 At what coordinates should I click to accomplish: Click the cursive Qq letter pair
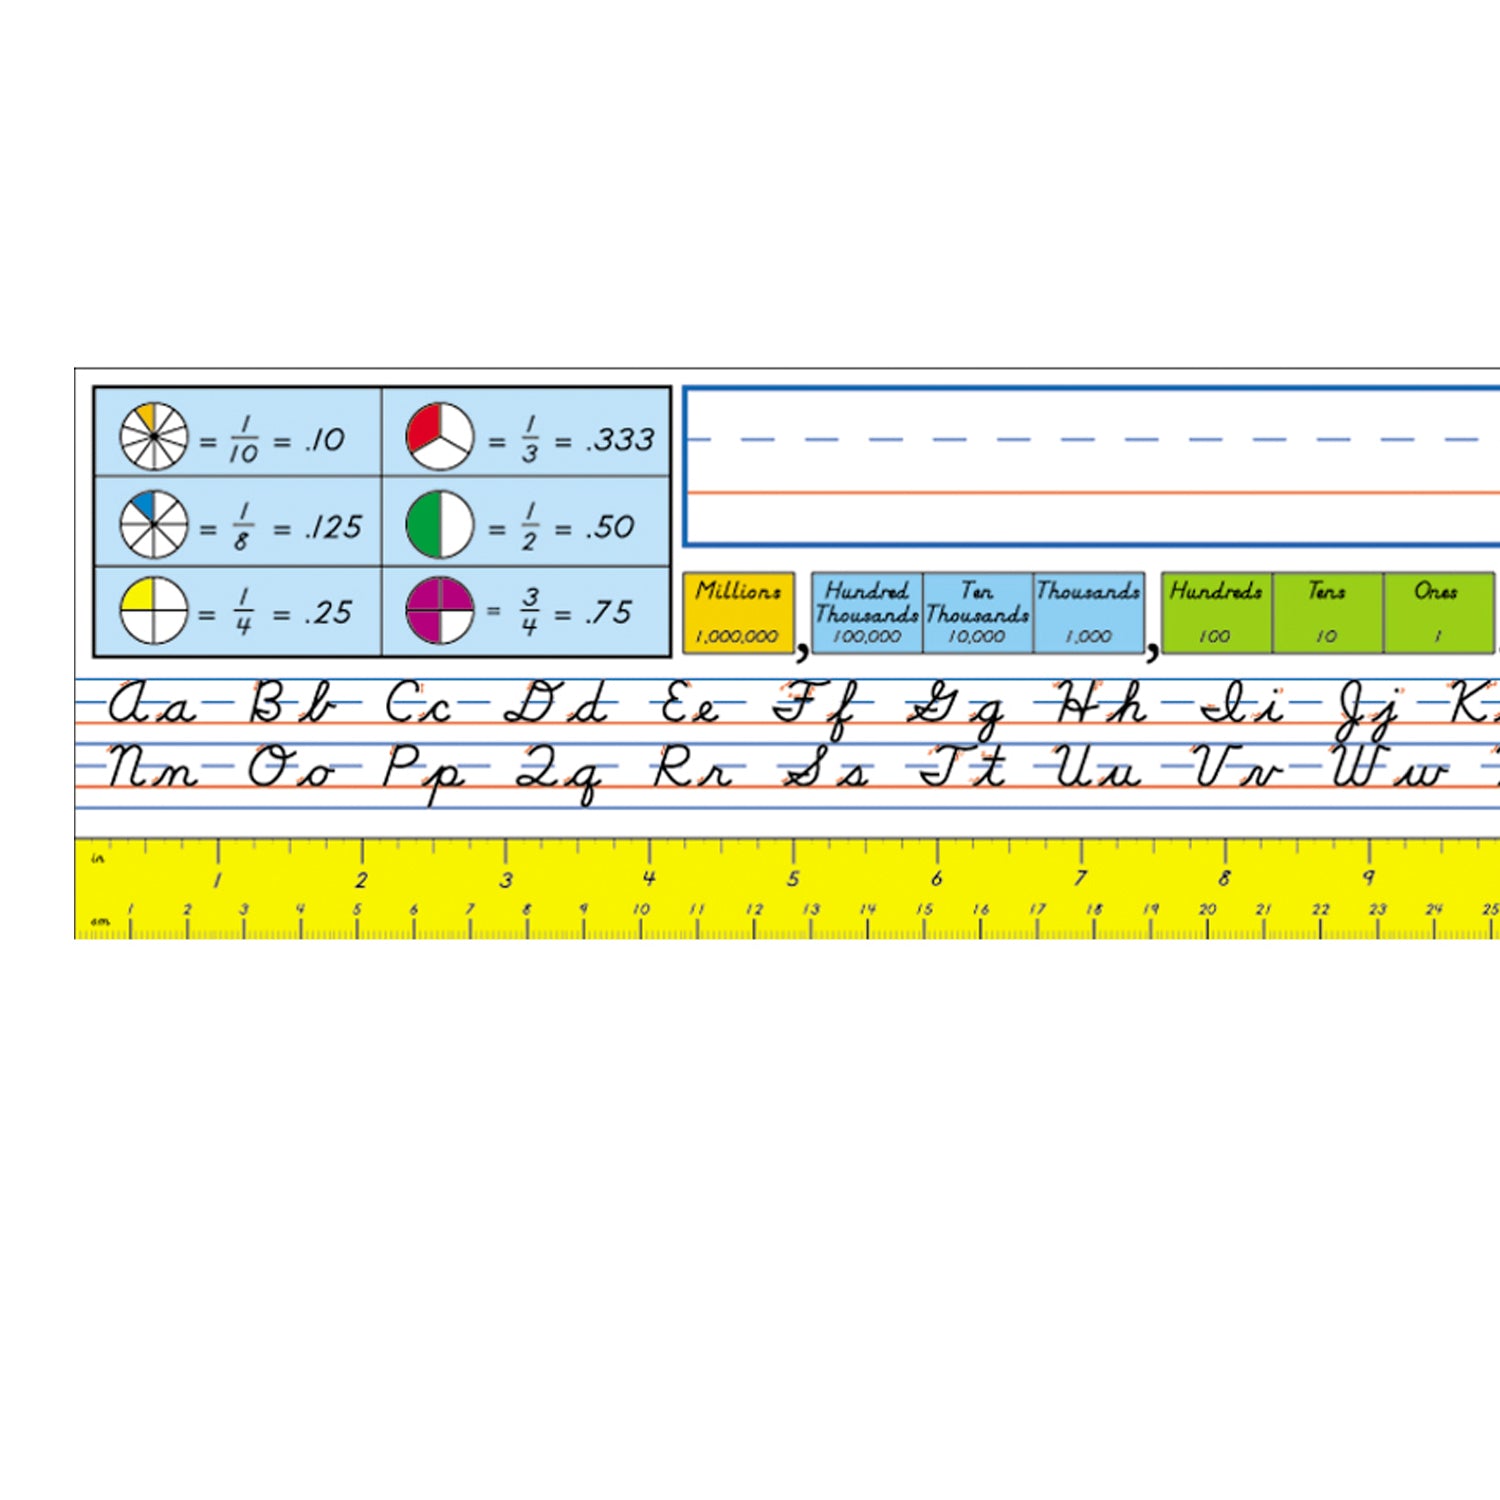coord(558,772)
